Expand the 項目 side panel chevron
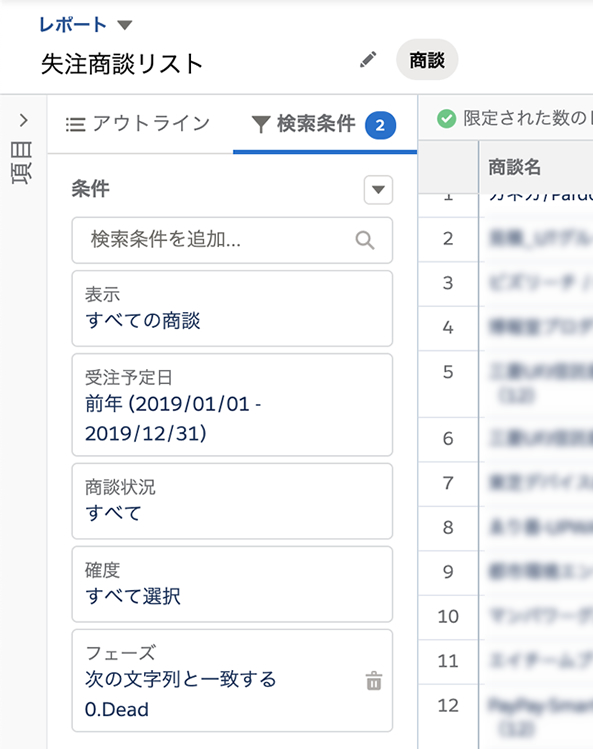The width and height of the screenshot is (593, 749). coord(23,120)
